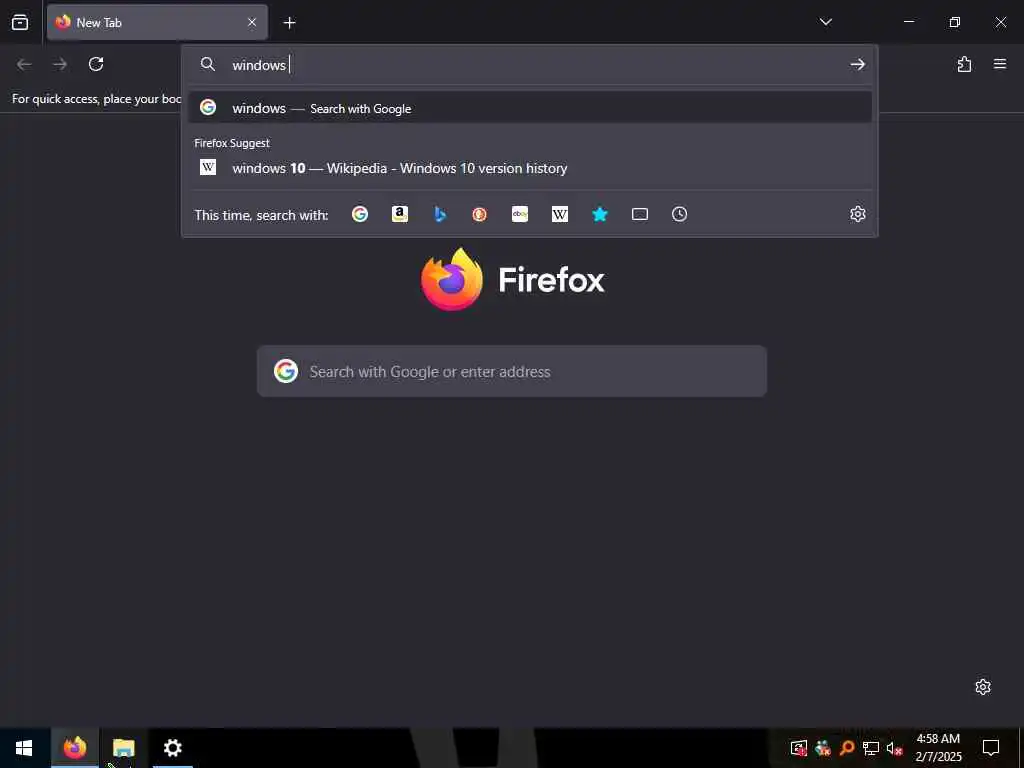Screen dimensions: 1024x768
Task: Personalize New Tab with page gear icon
Action: [x=983, y=687]
